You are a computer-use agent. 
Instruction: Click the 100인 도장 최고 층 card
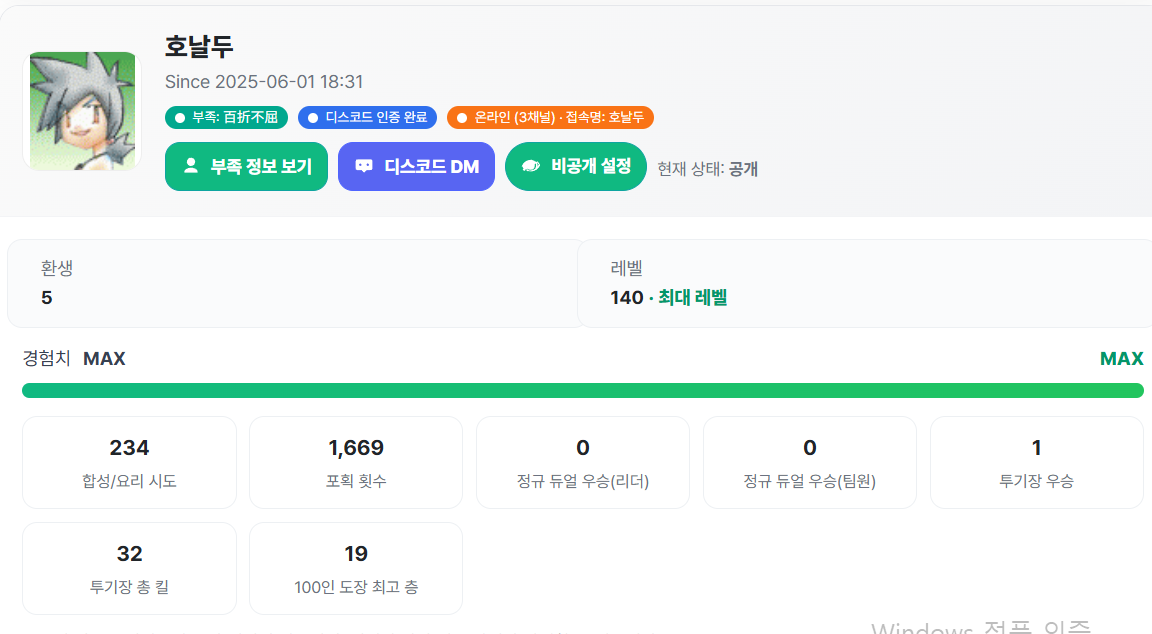(356, 568)
